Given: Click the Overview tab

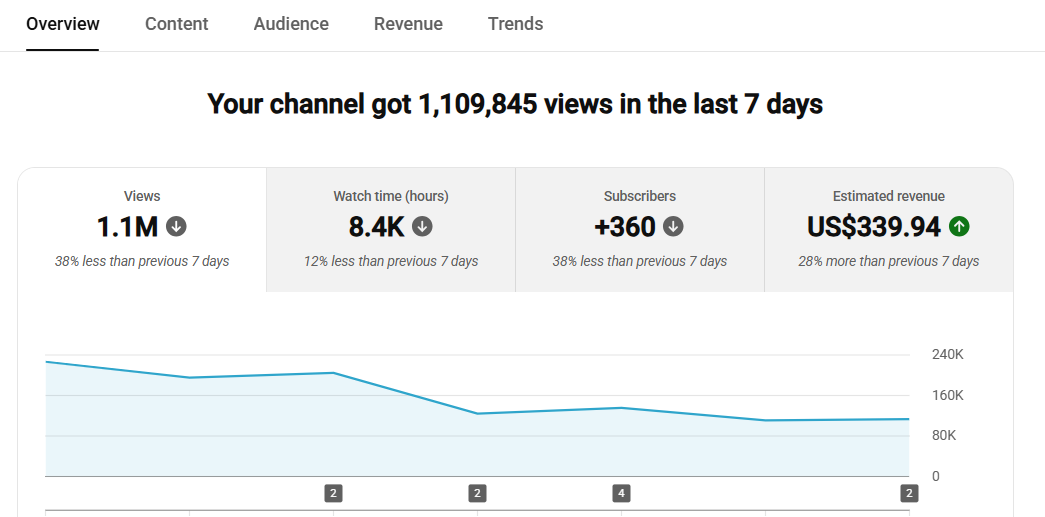Looking at the screenshot, I should click(x=63, y=24).
